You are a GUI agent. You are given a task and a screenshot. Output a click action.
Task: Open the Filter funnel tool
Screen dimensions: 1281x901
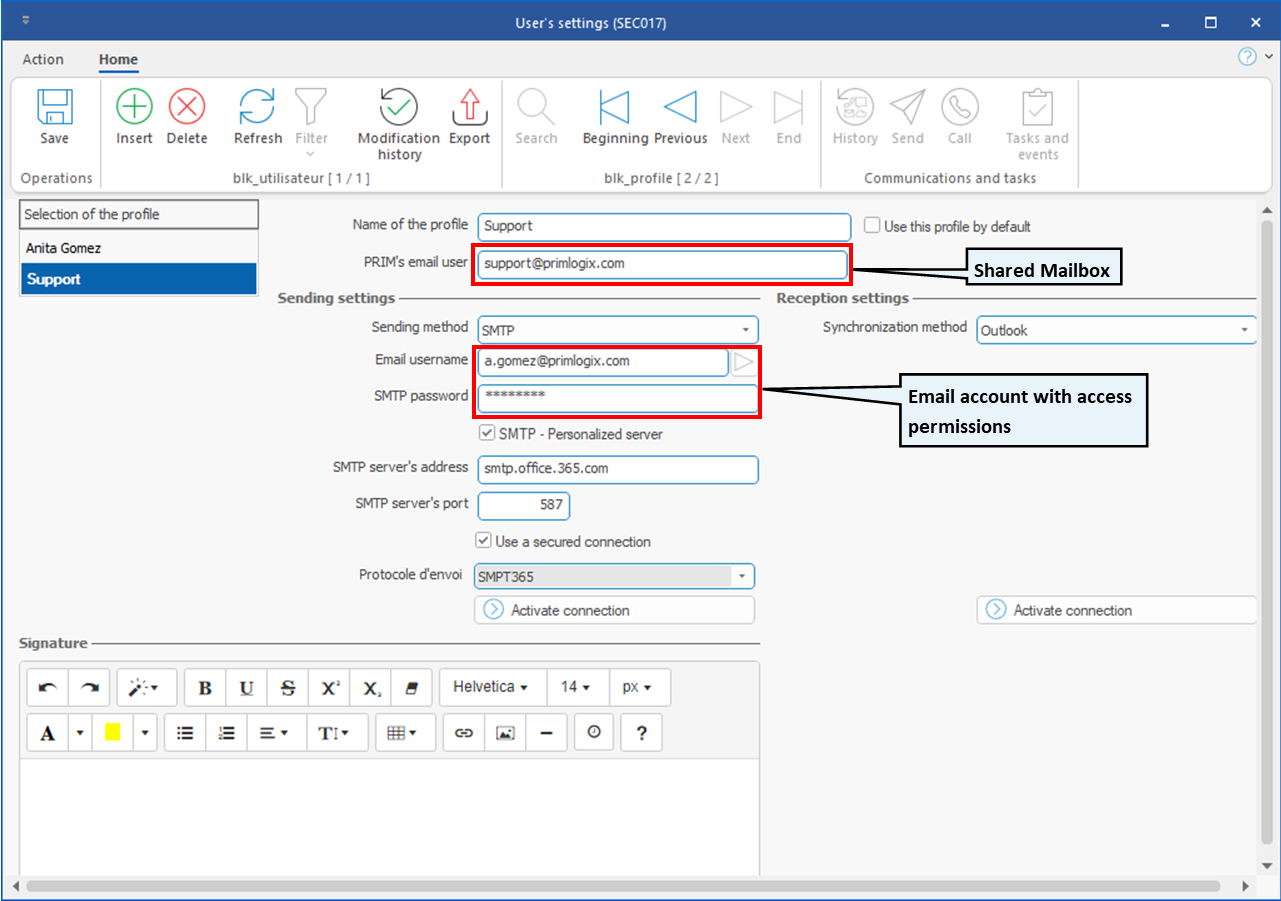click(x=311, y=107)
